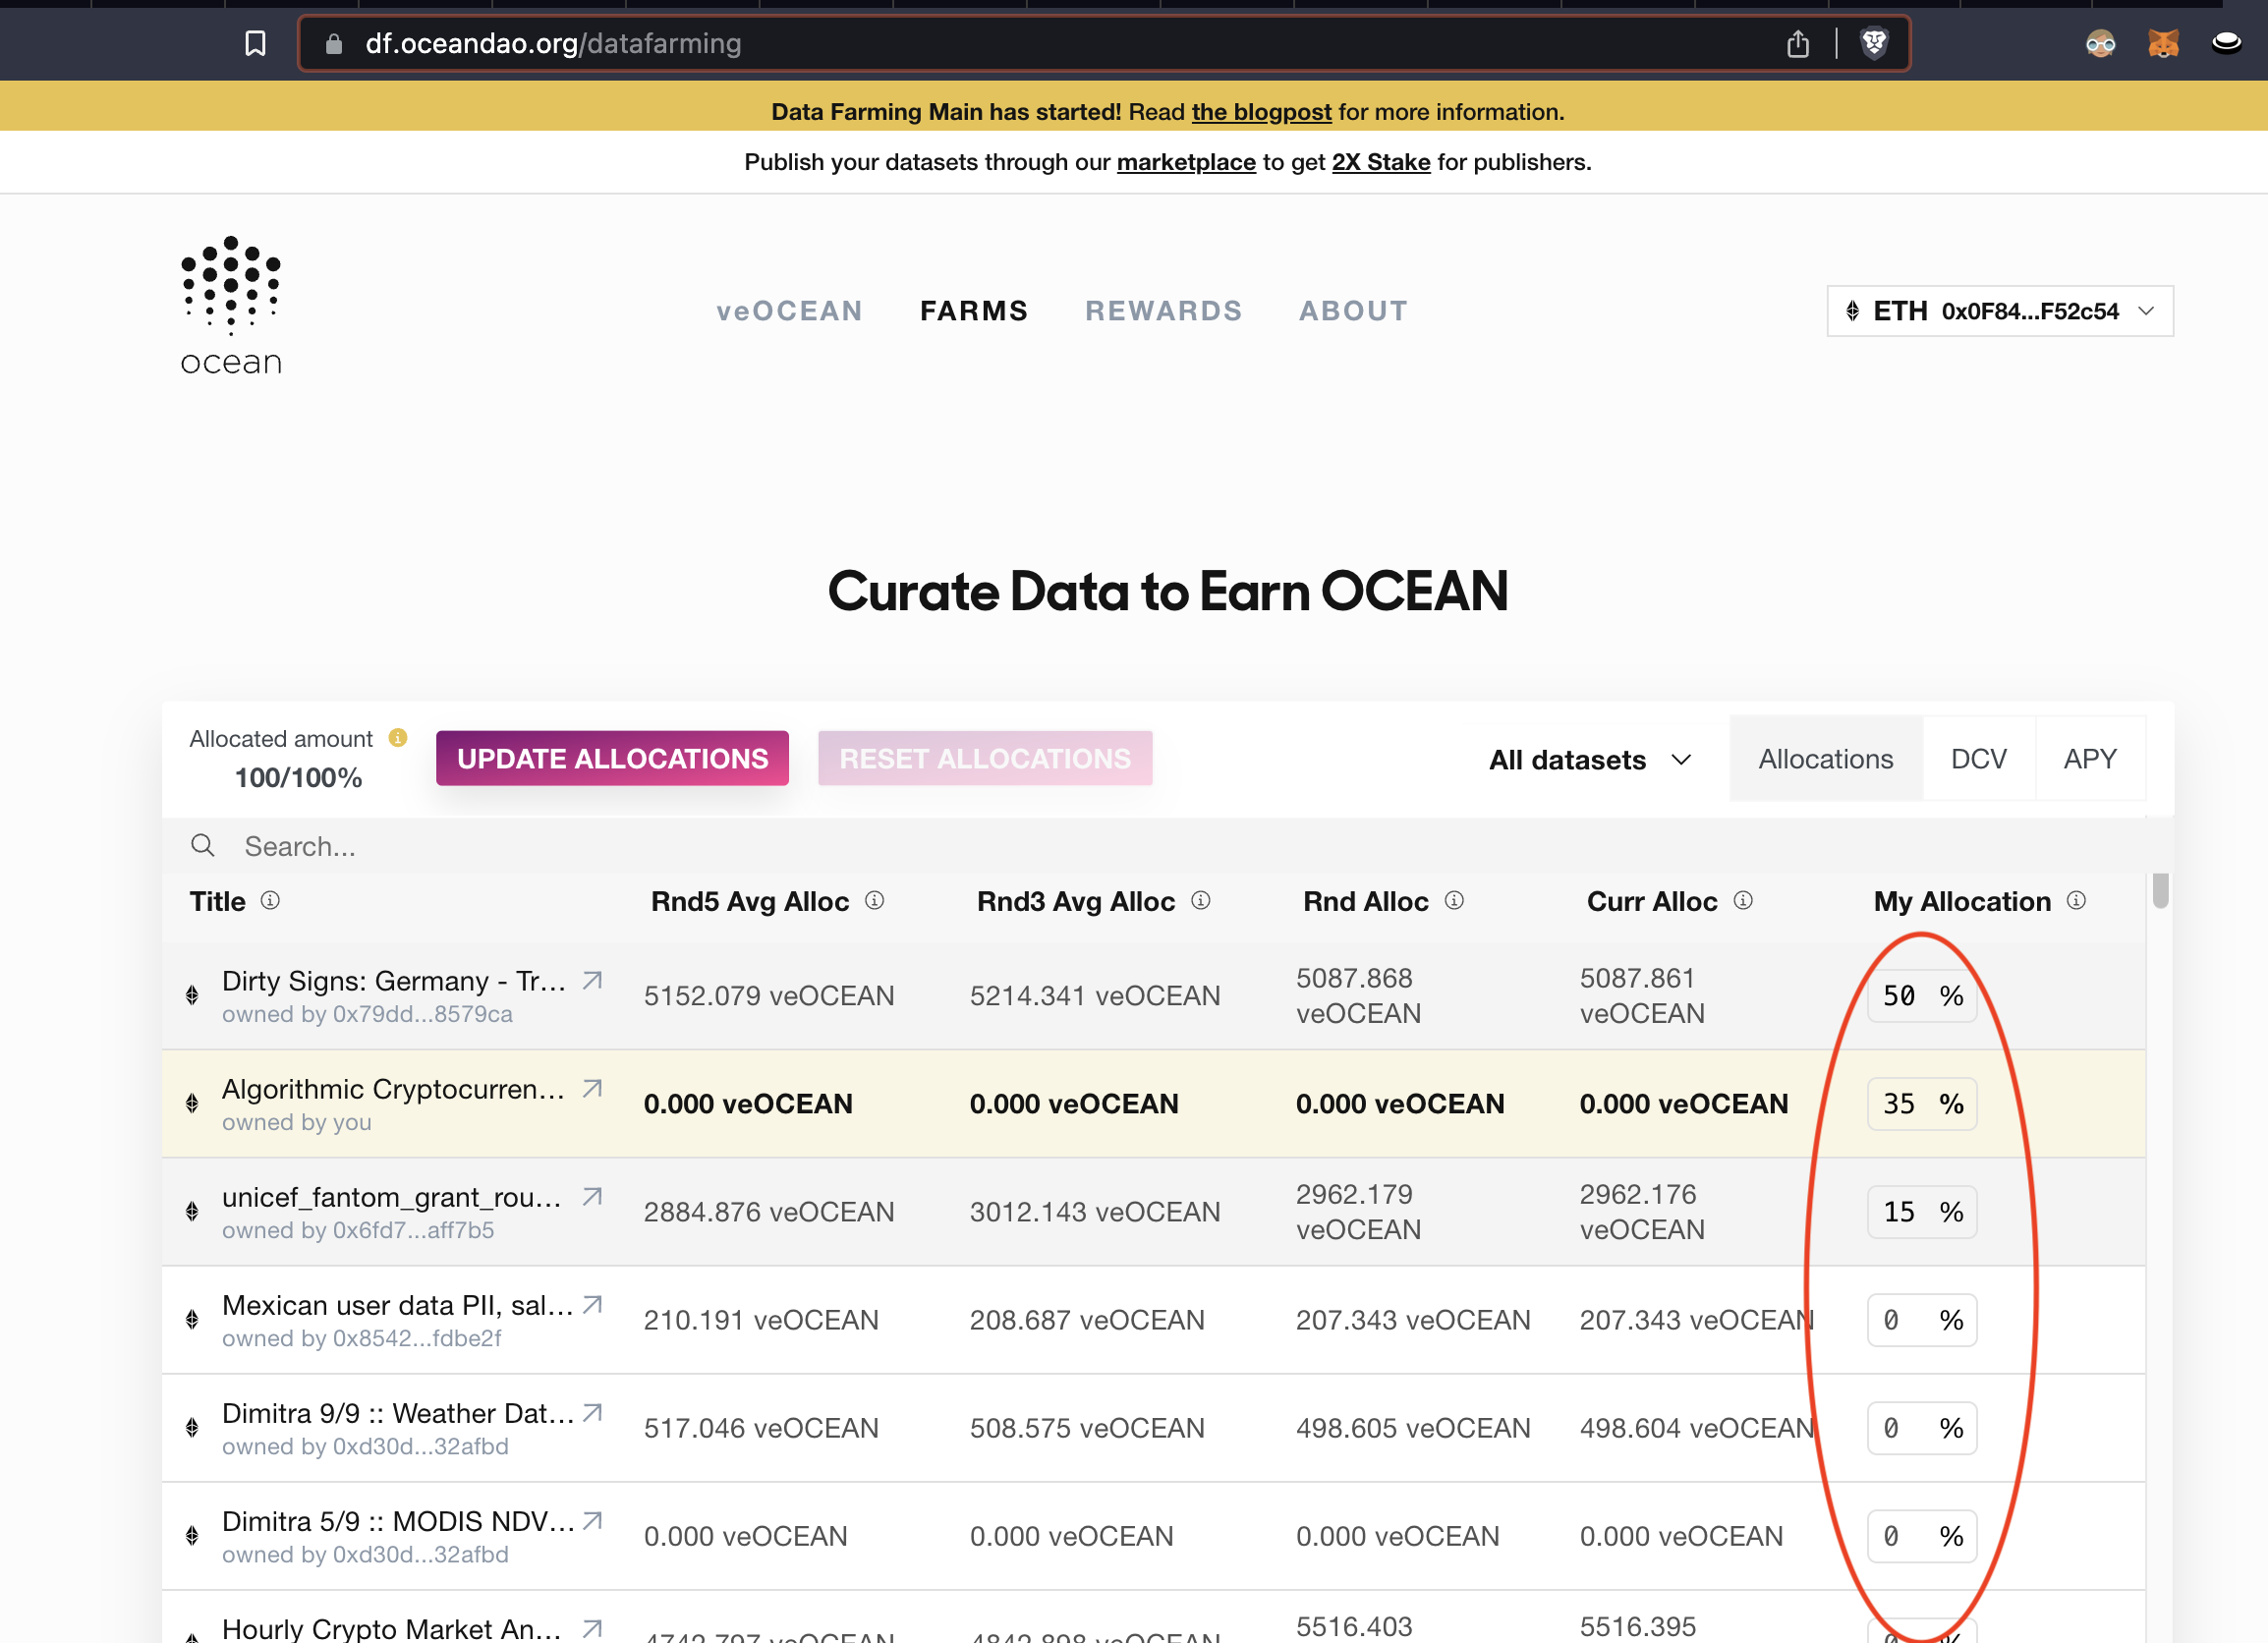2268x1643 pixels.
Task: Click Ethereum icon on the Mexican user data row
Action: pos(192,1319)
